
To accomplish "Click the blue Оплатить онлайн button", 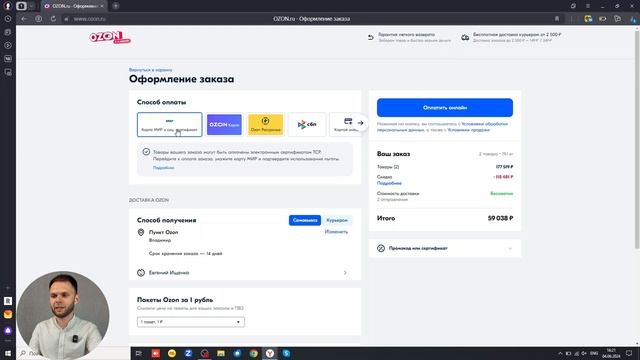I will [x=445, y=108].
